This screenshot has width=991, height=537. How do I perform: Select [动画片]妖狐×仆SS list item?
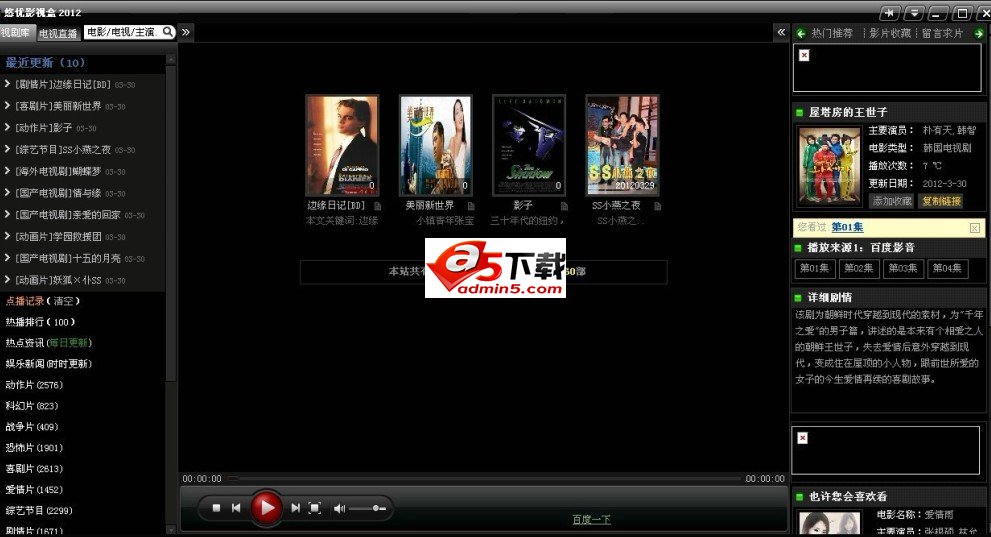pyautogui.click(x=82, y=280)
